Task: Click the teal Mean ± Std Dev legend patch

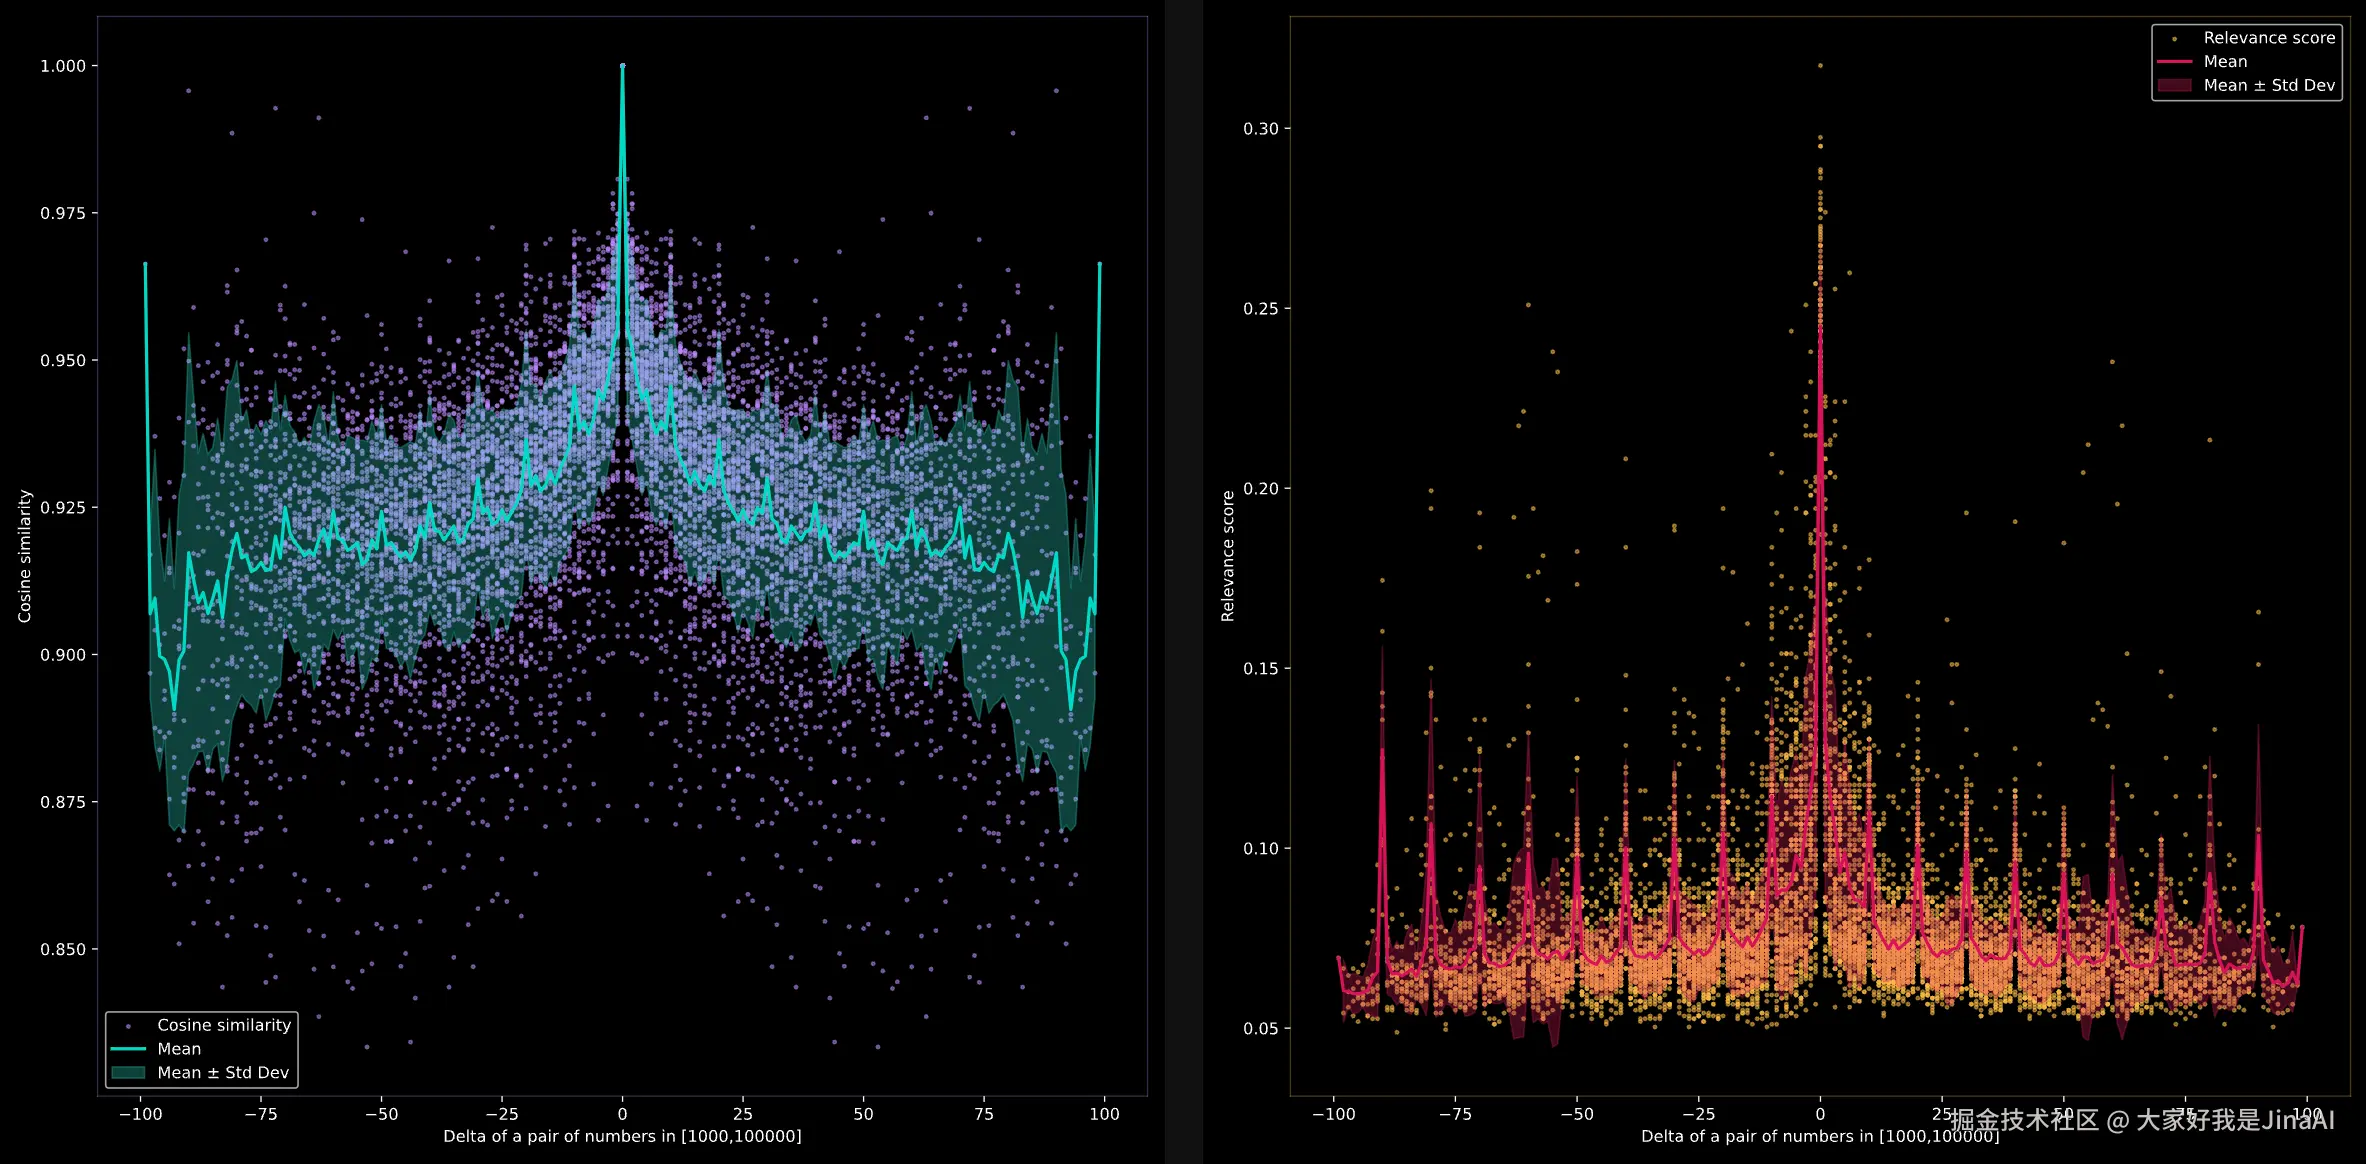Action: point(128,1073)
